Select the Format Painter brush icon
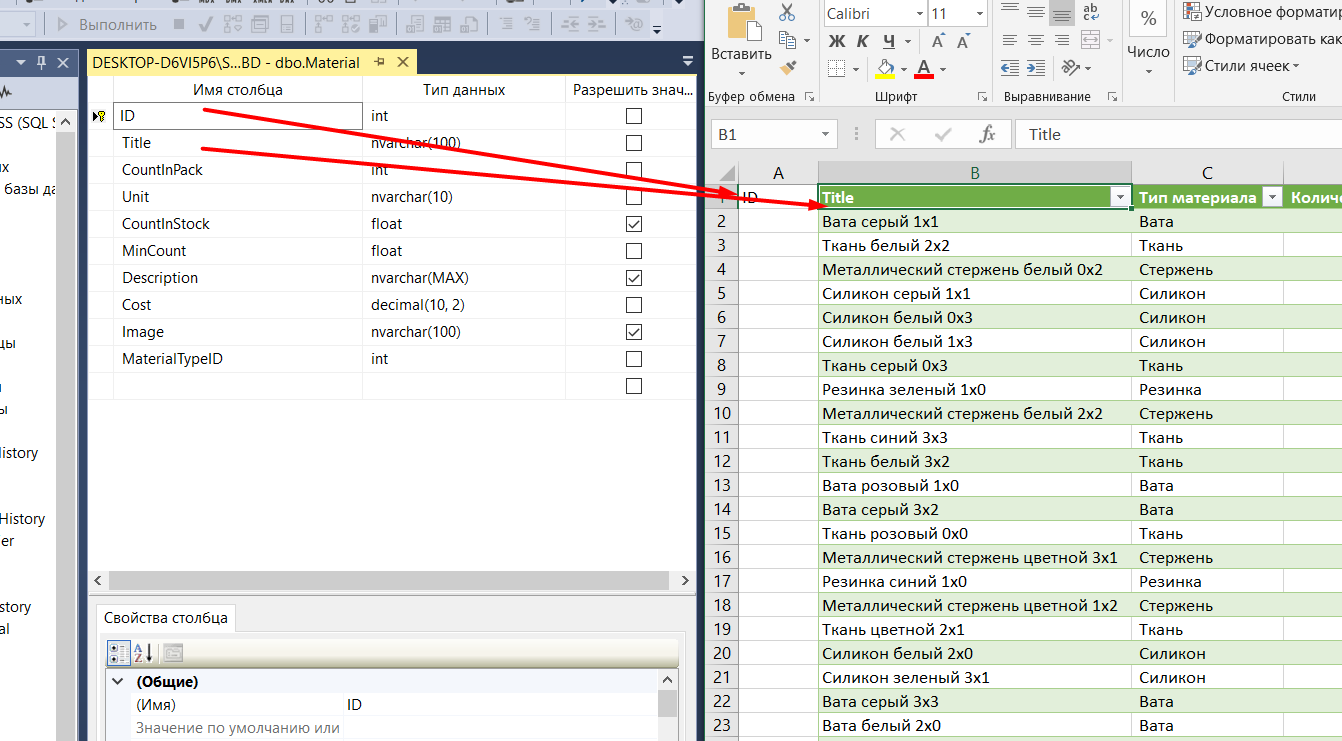The image size is (1342, 741). tap(787, 67)
